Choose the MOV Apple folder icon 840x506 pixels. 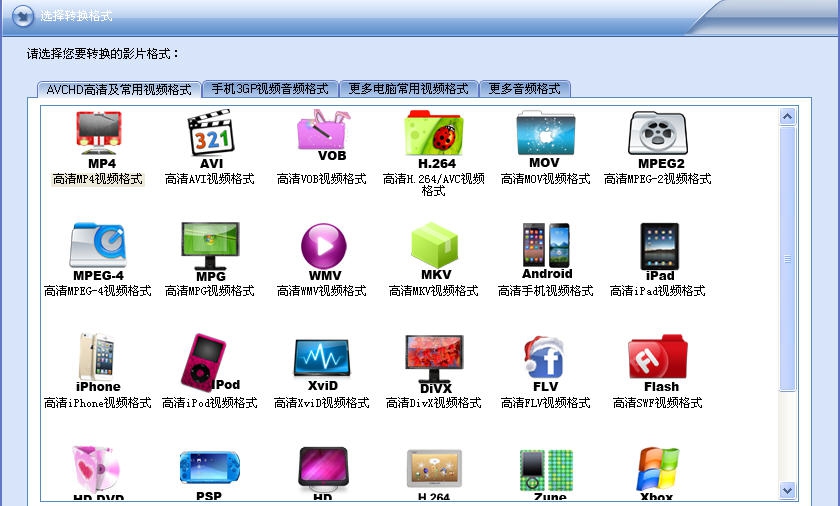[x=545, y=139]
